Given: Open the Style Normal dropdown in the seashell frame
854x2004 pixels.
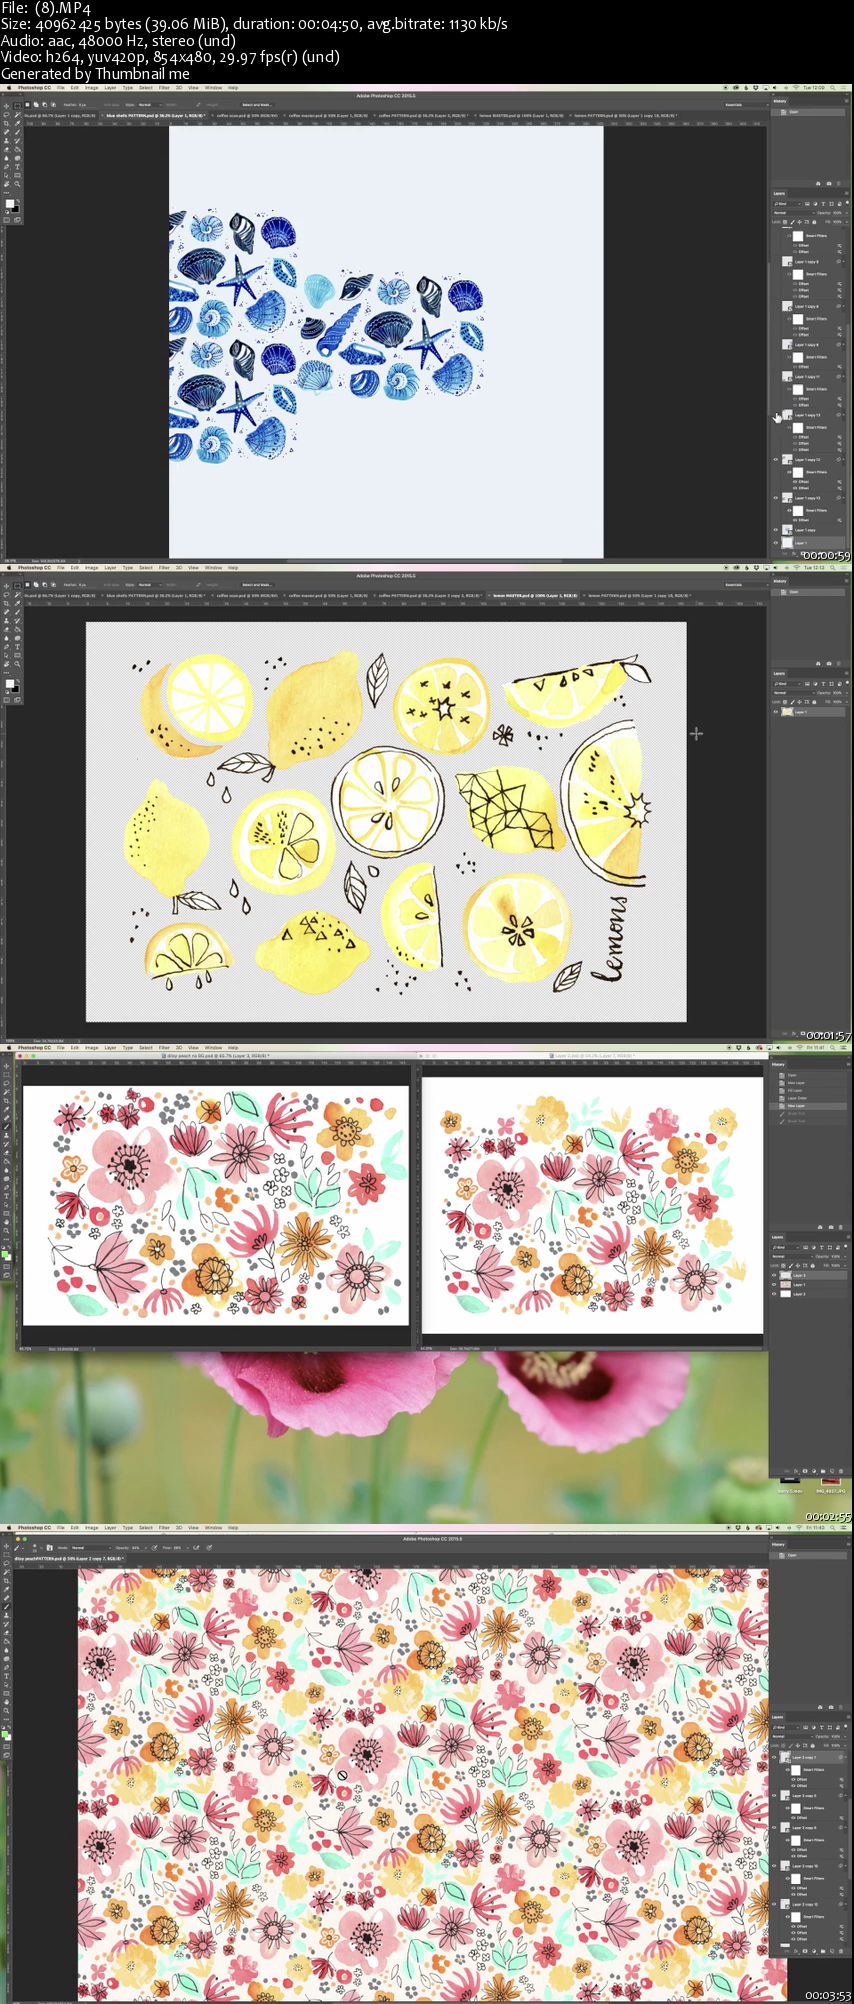Looking at the screenshot, I should (150, 105).
